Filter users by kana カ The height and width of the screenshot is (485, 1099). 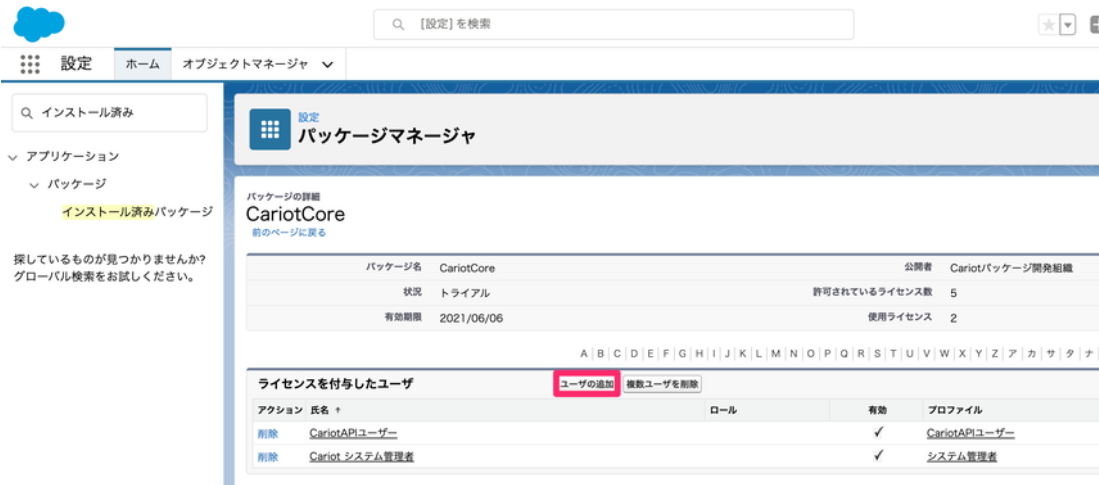[x=1032, y=353]
